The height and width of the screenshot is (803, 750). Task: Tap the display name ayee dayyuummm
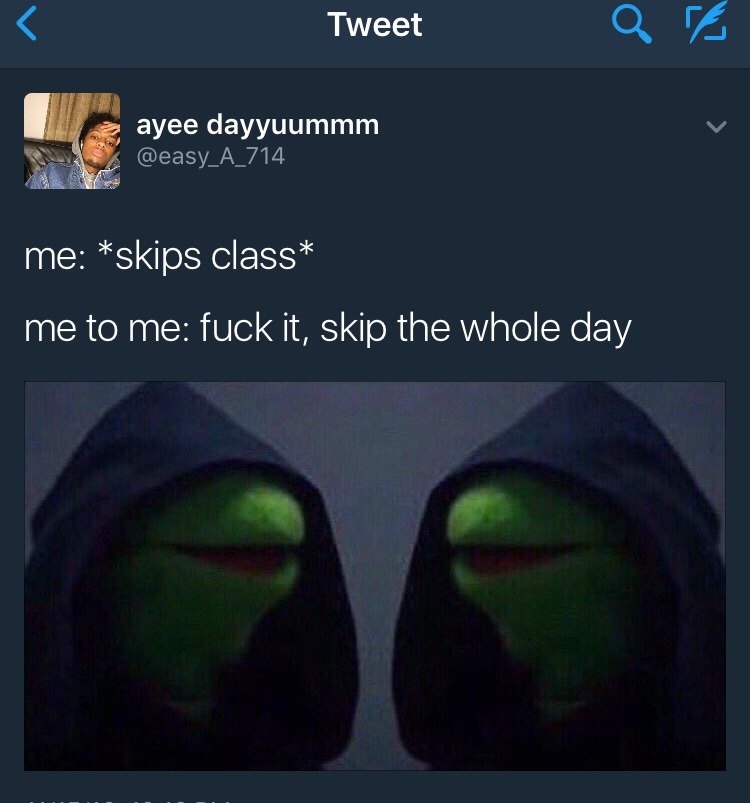click(x=258, y=125)
